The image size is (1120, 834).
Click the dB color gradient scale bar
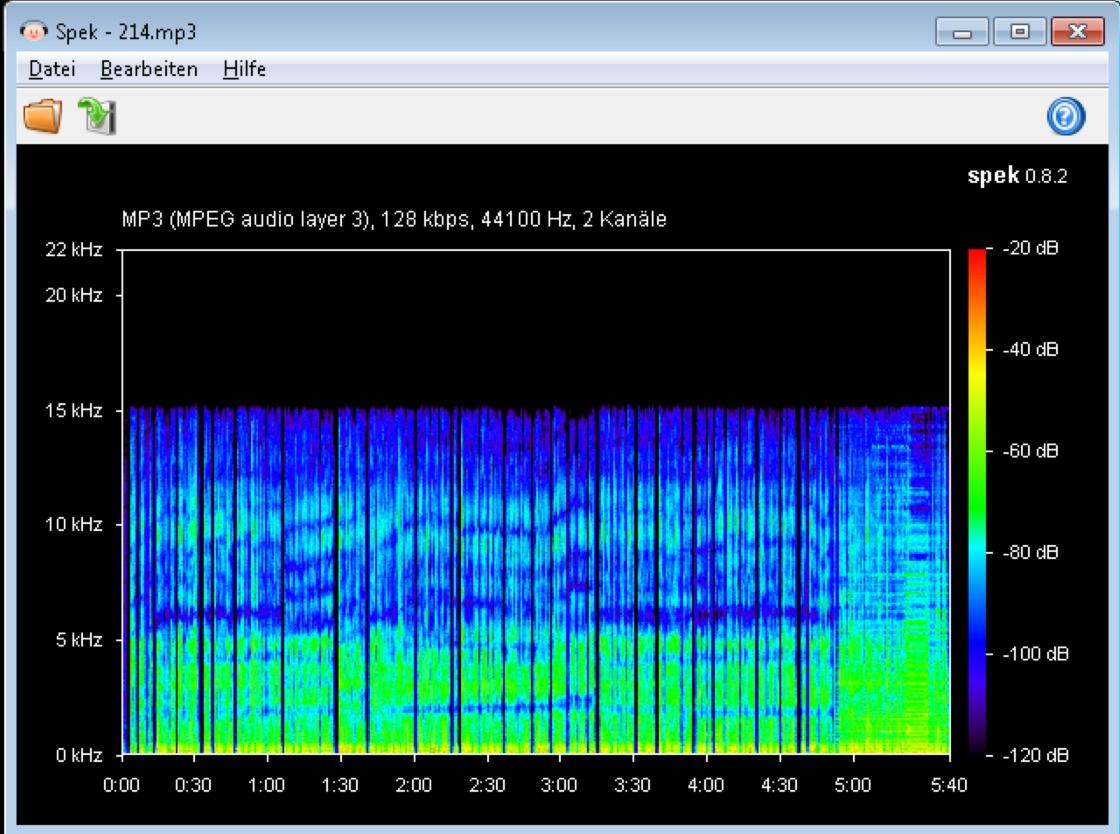pos(977,500)
